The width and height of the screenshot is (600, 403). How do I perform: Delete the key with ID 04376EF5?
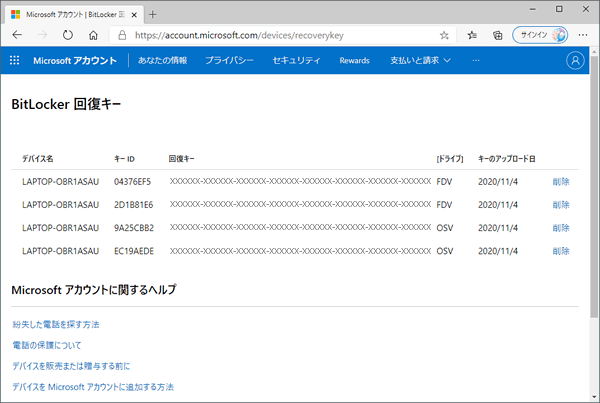point(561,182)
